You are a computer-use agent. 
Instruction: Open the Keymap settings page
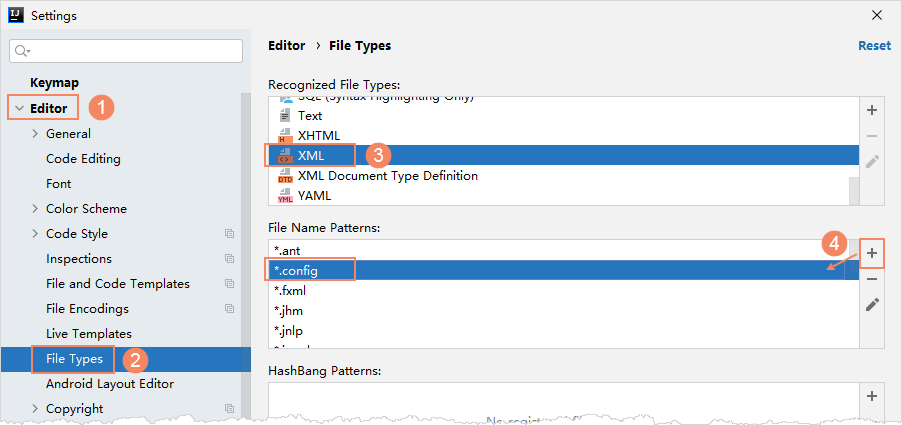[x=54, y=83]
